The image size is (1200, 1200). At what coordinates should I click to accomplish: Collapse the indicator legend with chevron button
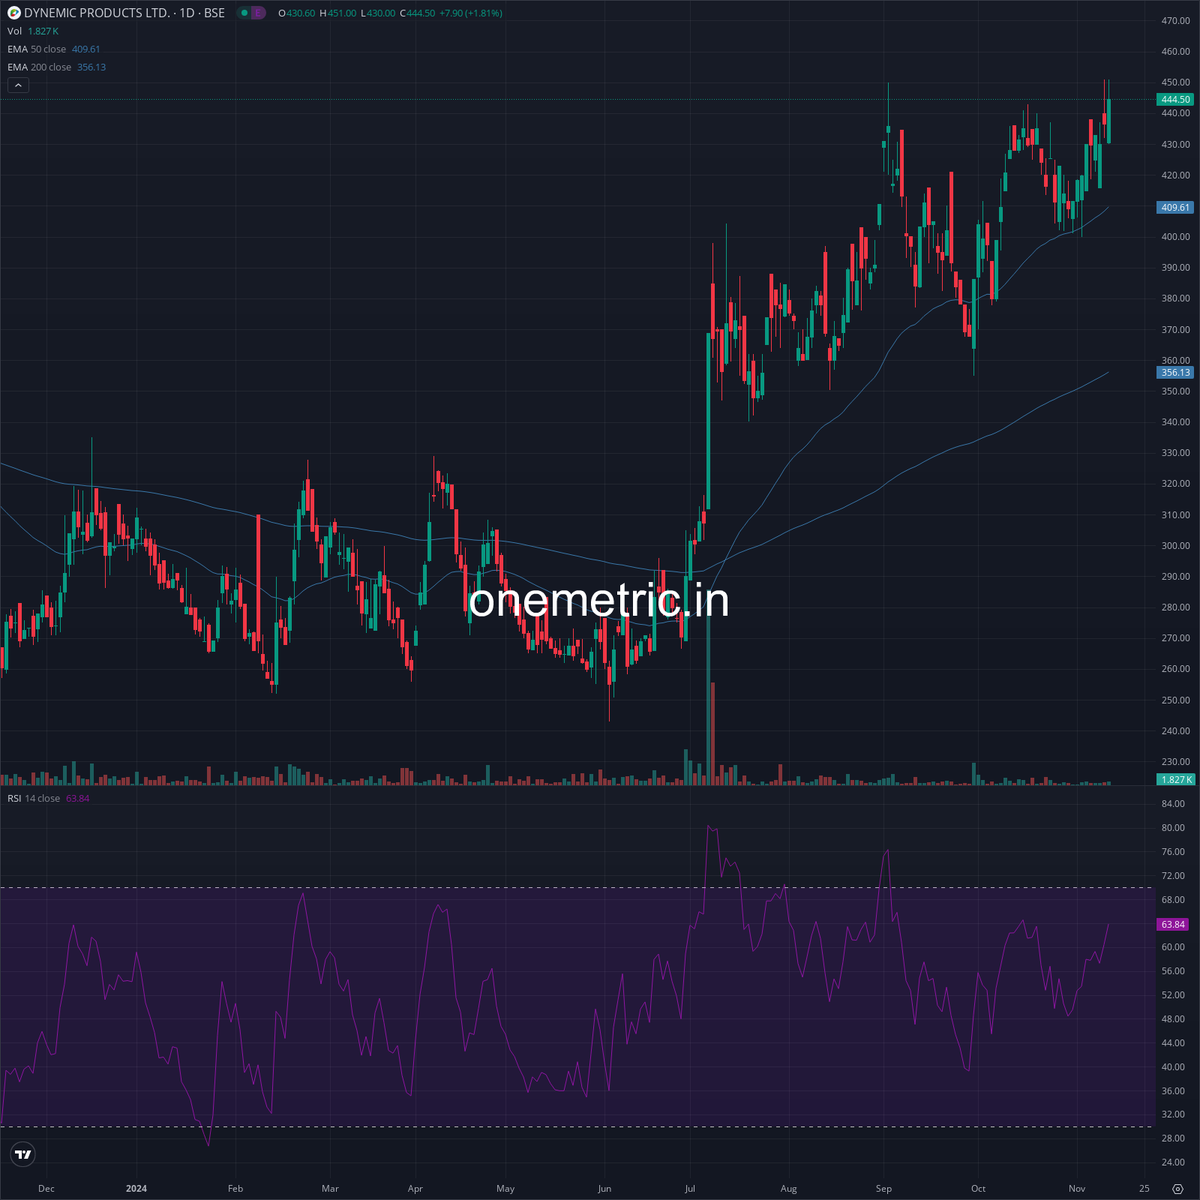coord(18,85)
